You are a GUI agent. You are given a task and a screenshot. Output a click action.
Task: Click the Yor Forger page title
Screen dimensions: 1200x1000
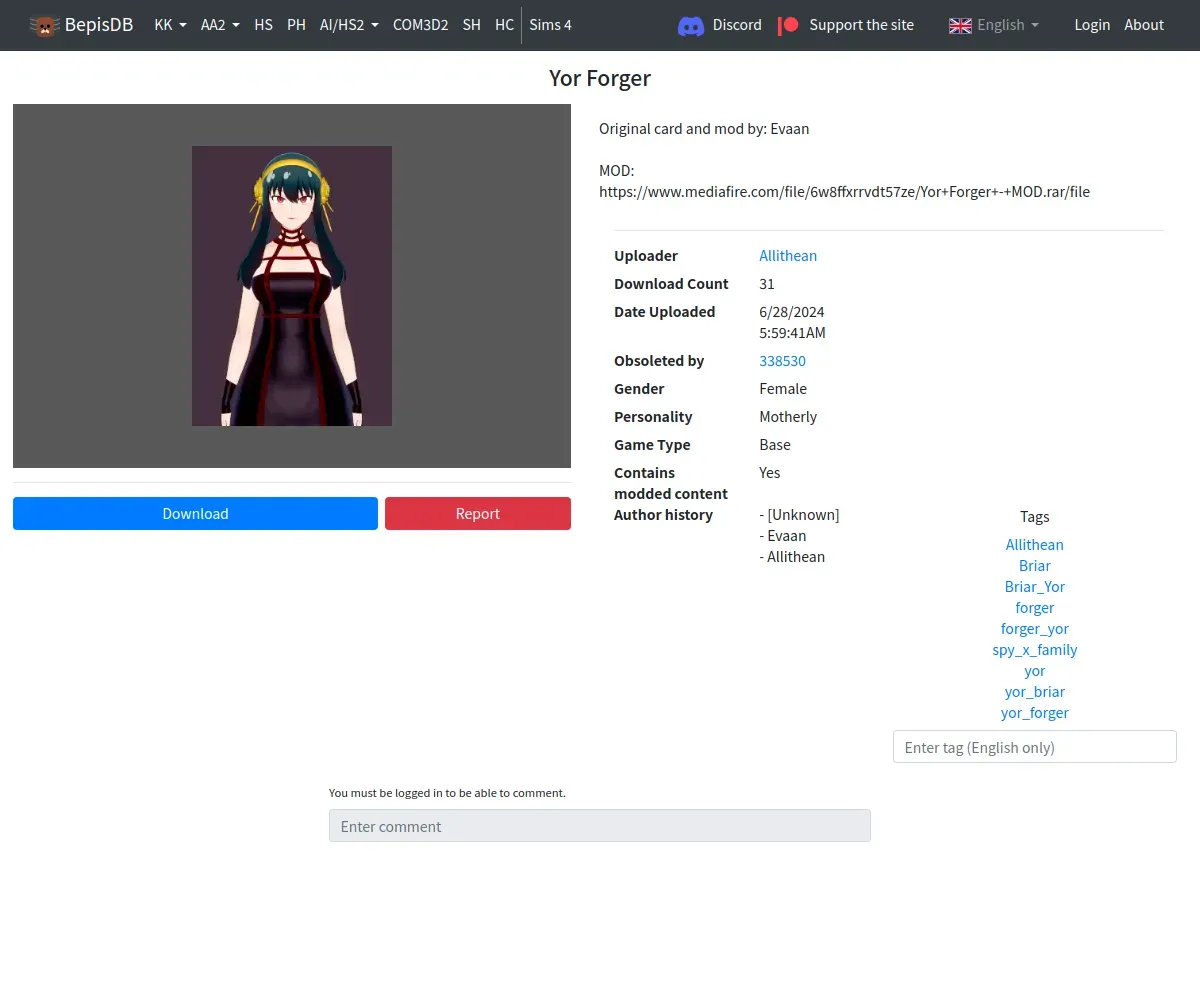click(x=600, y=78)
